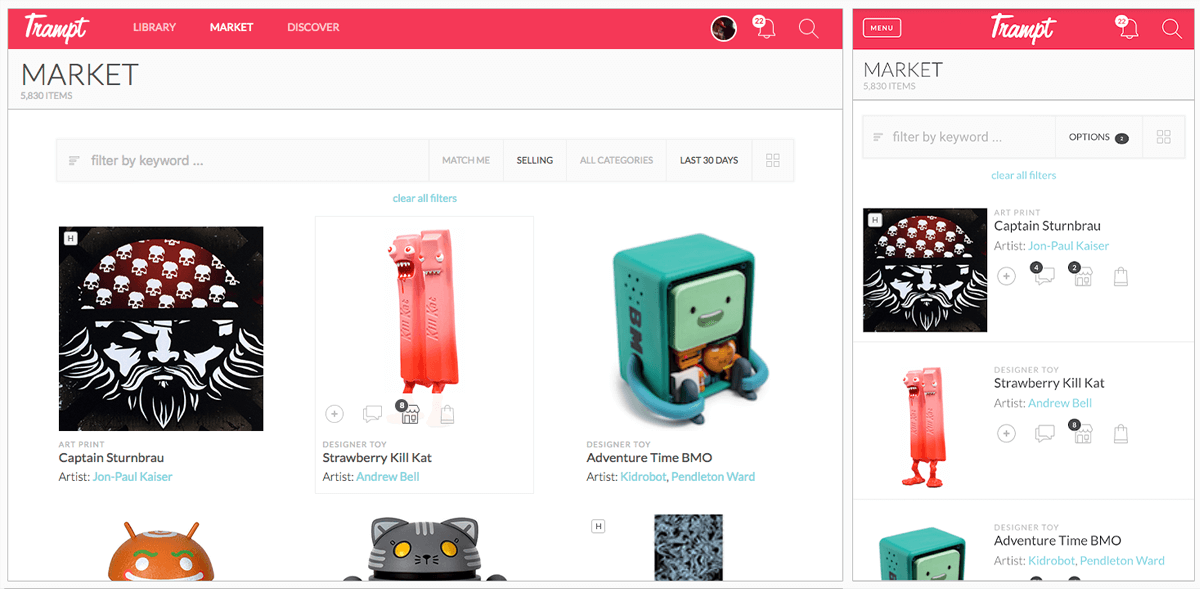Click H badge on desktop Captain Sturnbrau image
Screen dimensions: 1200x589
click(x=70, y=238)
